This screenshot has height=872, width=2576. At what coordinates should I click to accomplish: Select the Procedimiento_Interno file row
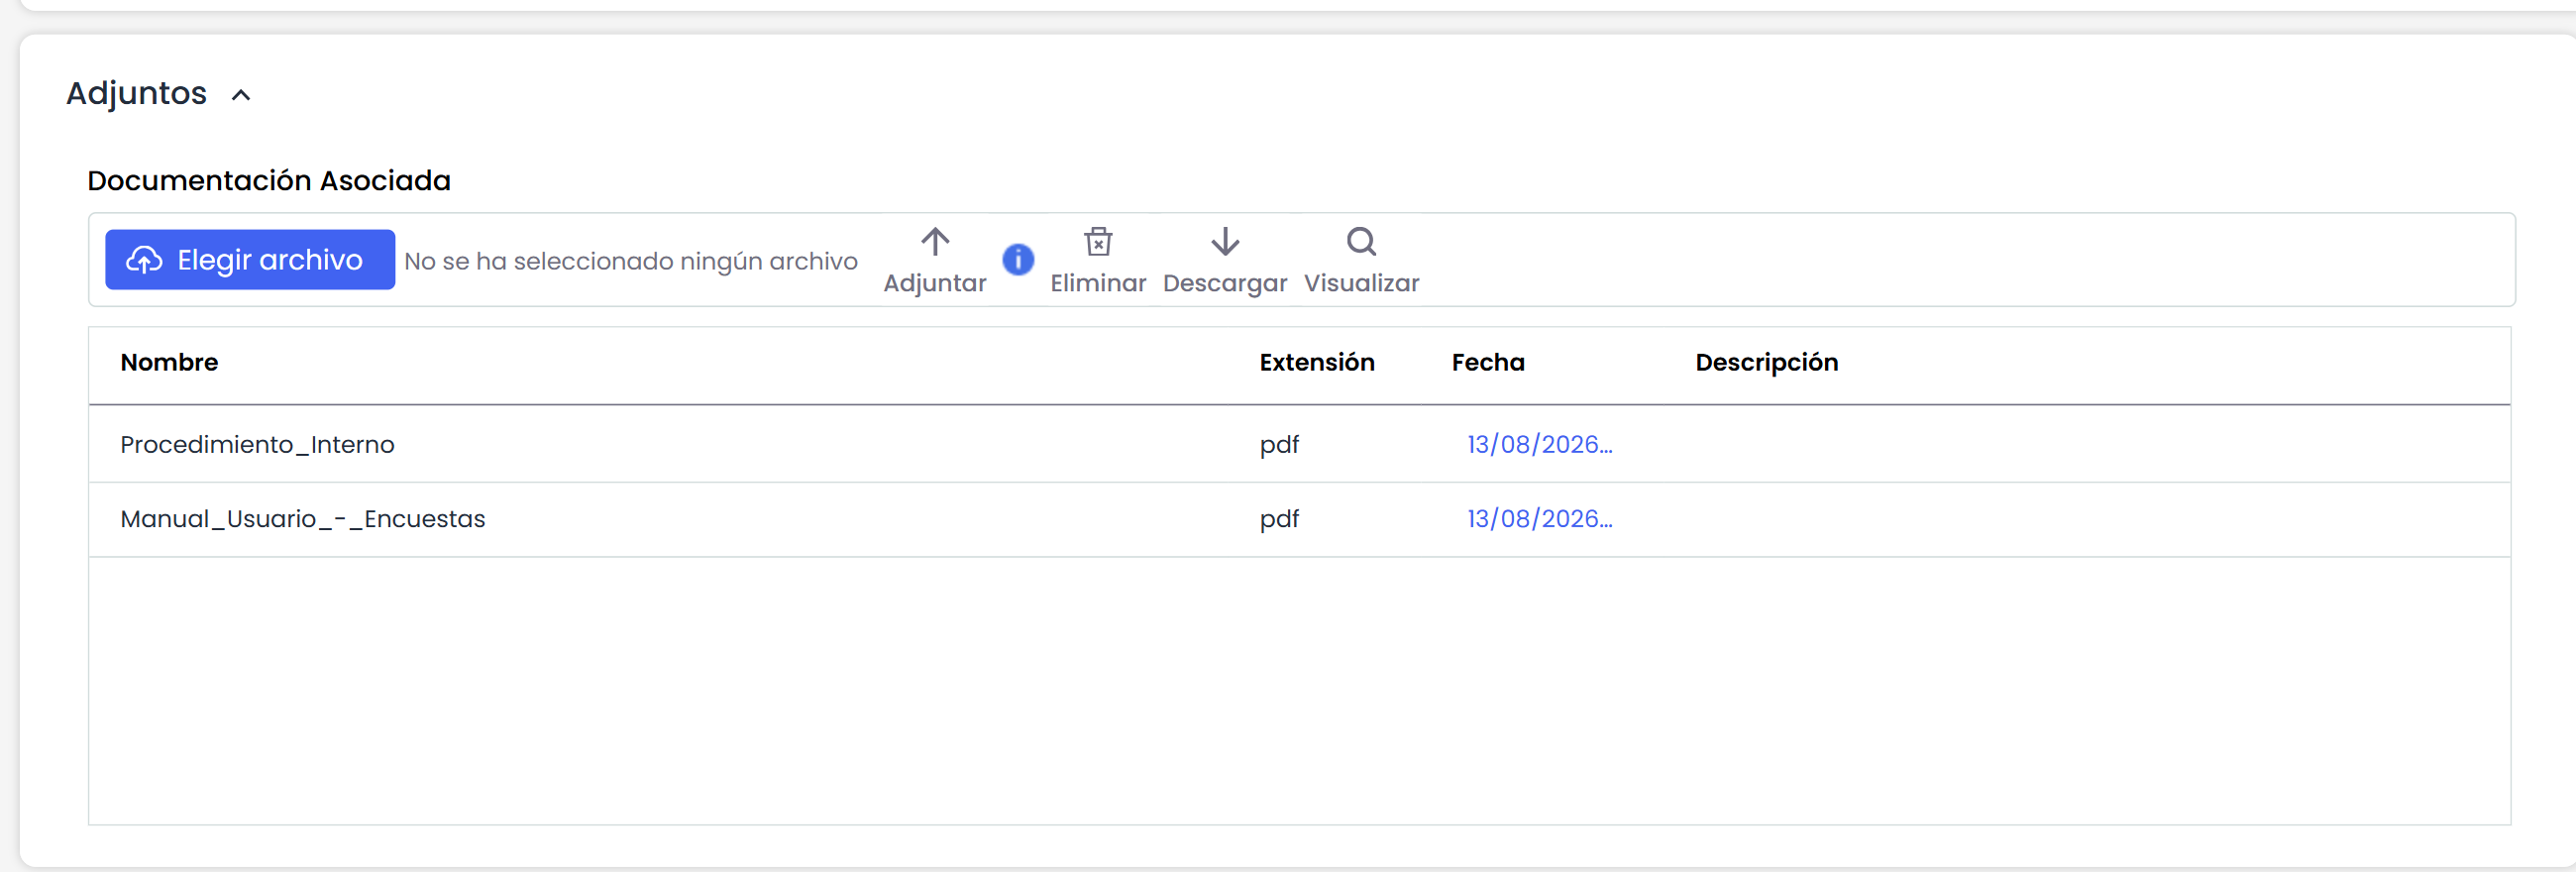(x=1299, y=444)
